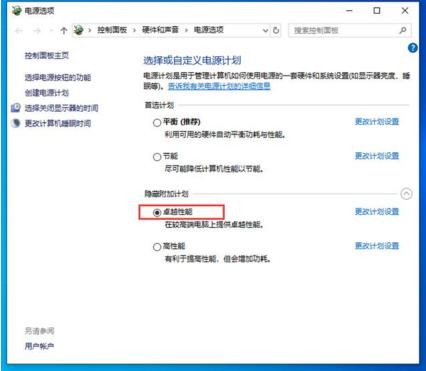Change plan settings for 节能 plan
This screenshot has height=371, width=426.
[377, 156]
